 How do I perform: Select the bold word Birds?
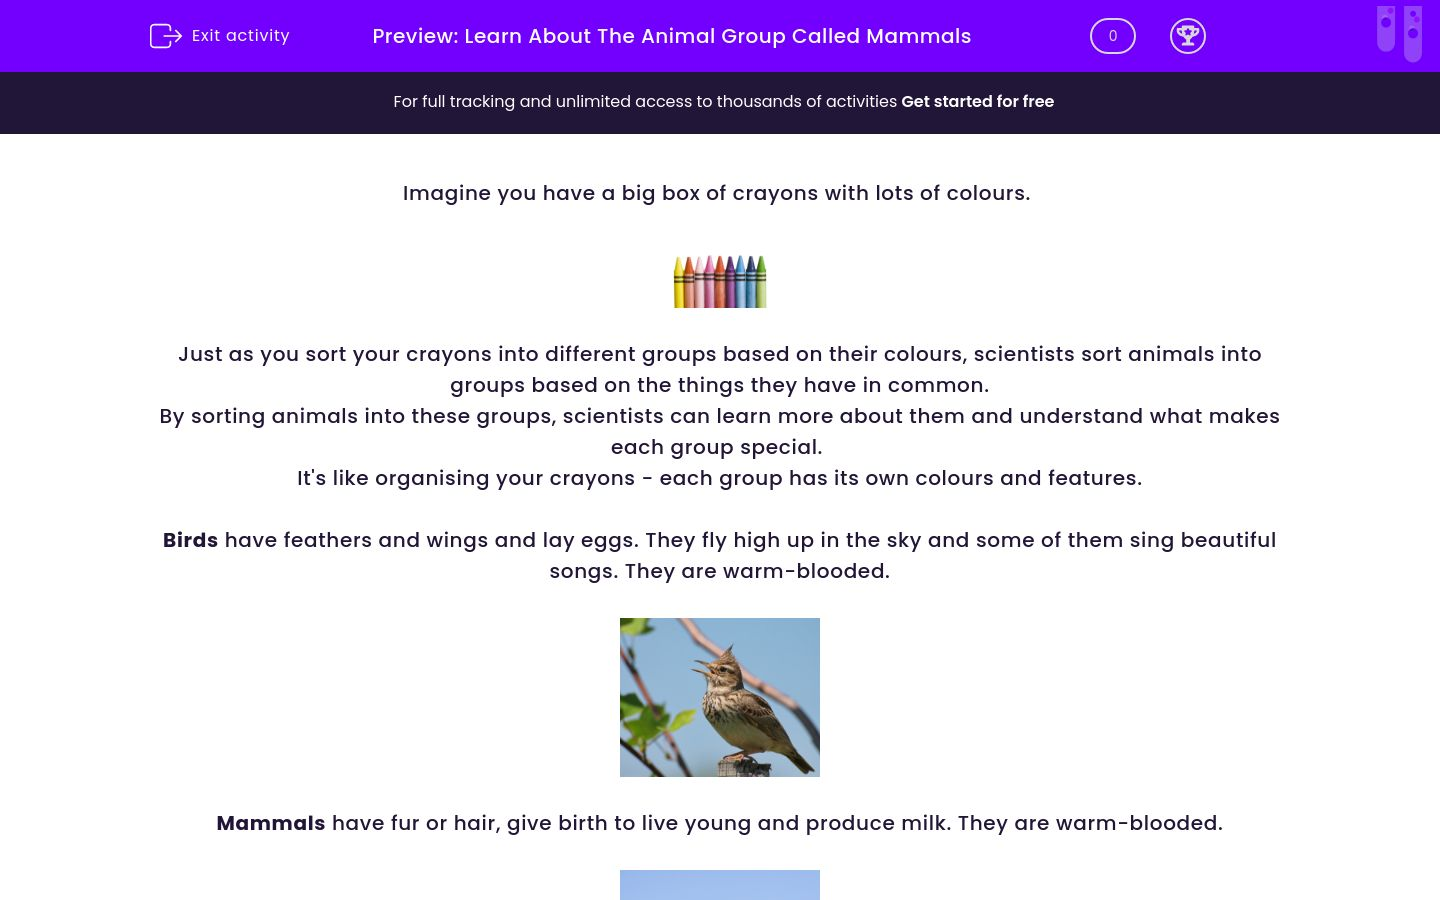[190, 540]
